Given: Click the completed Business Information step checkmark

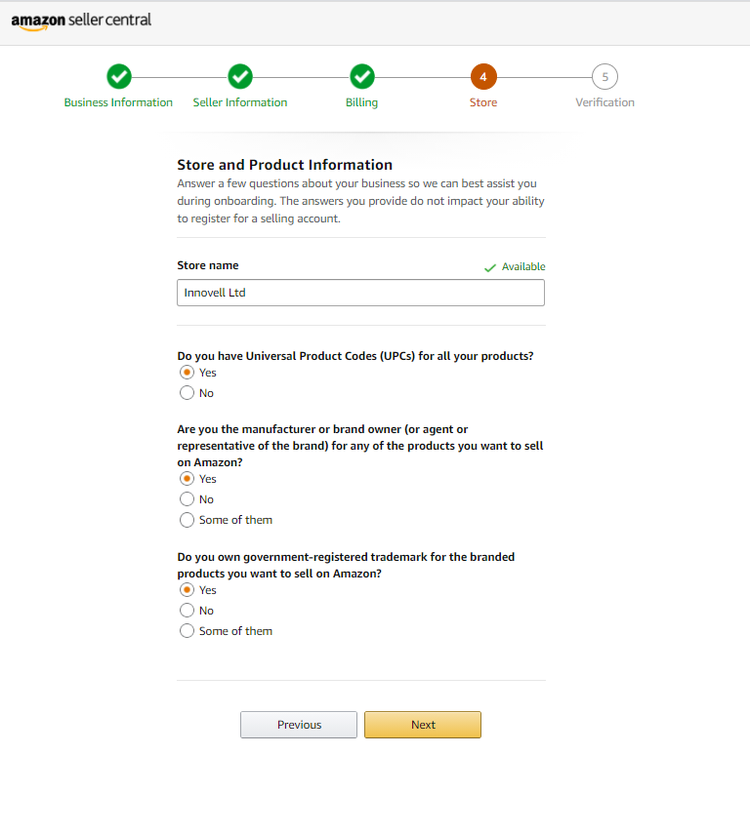Looking at the screenshot, I should [118, 76].
